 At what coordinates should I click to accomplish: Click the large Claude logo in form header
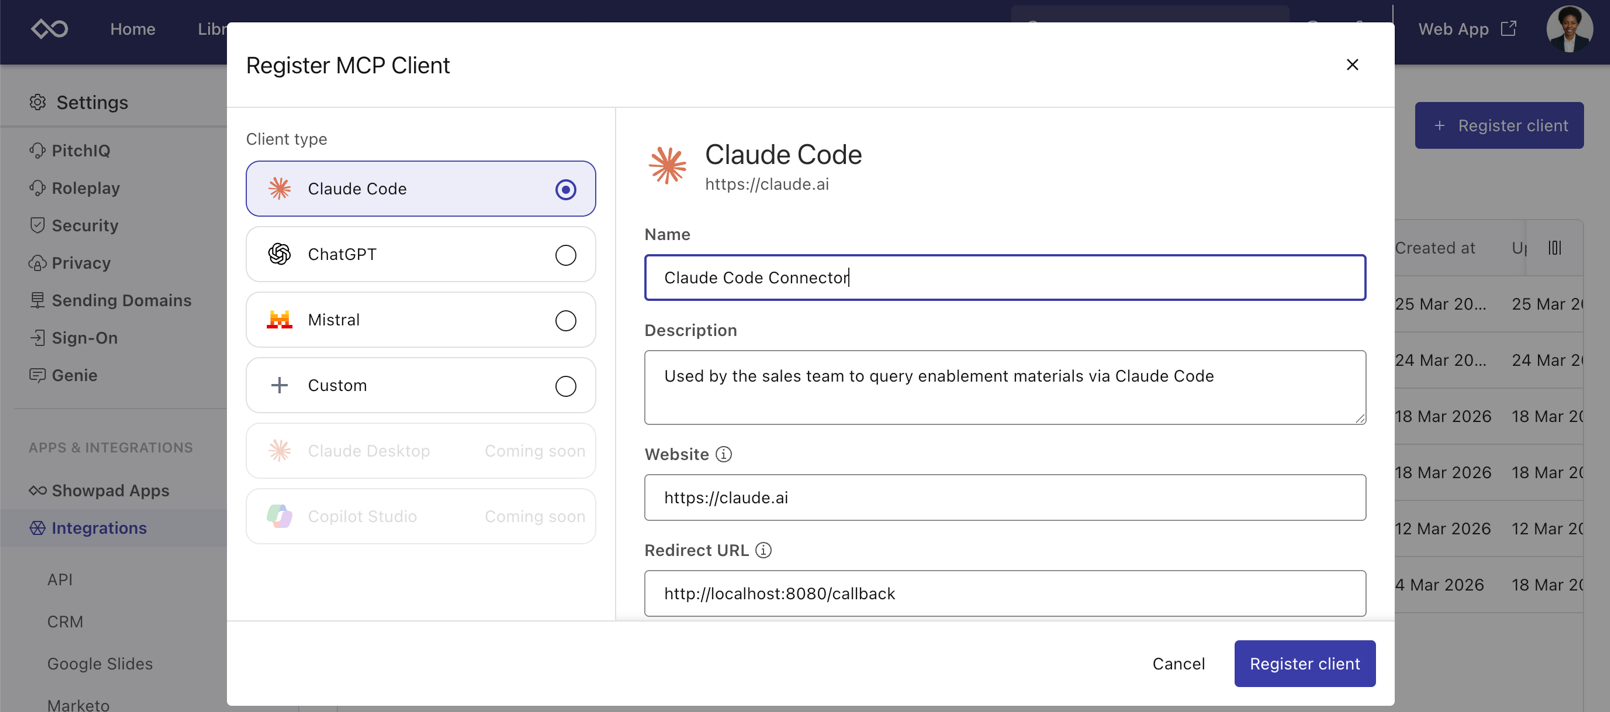pos(667,165)
